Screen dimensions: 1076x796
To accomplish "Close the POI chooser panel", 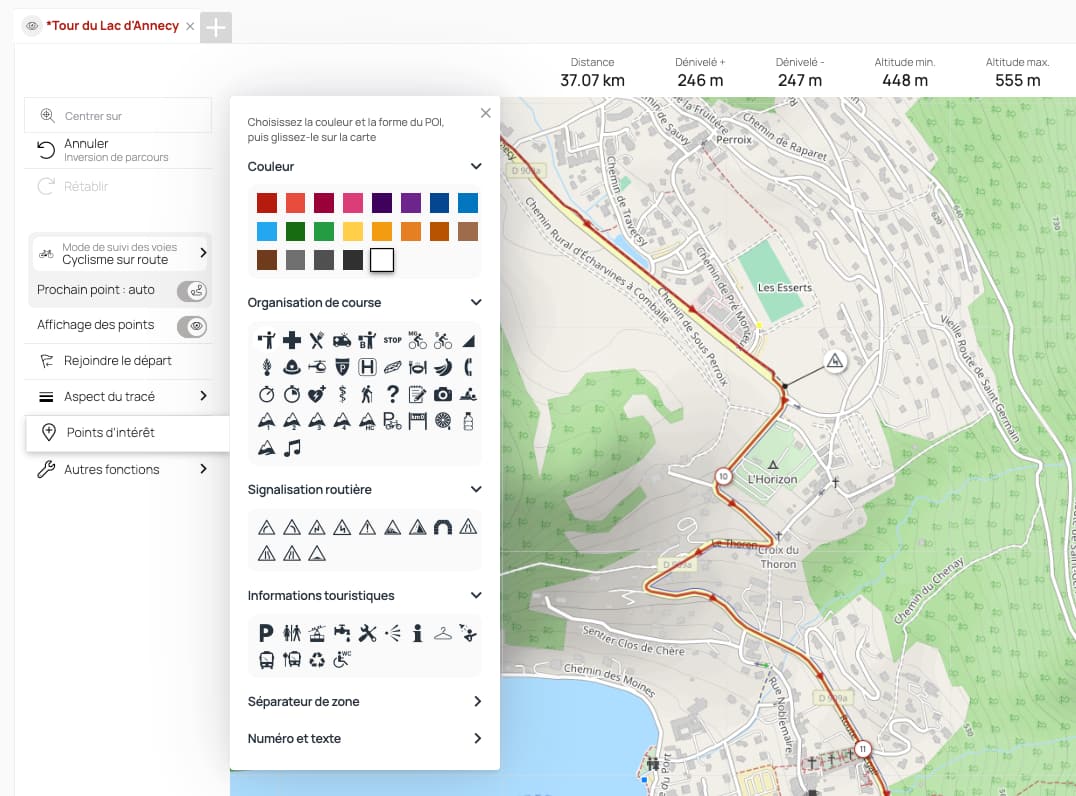I will (486, 113).
